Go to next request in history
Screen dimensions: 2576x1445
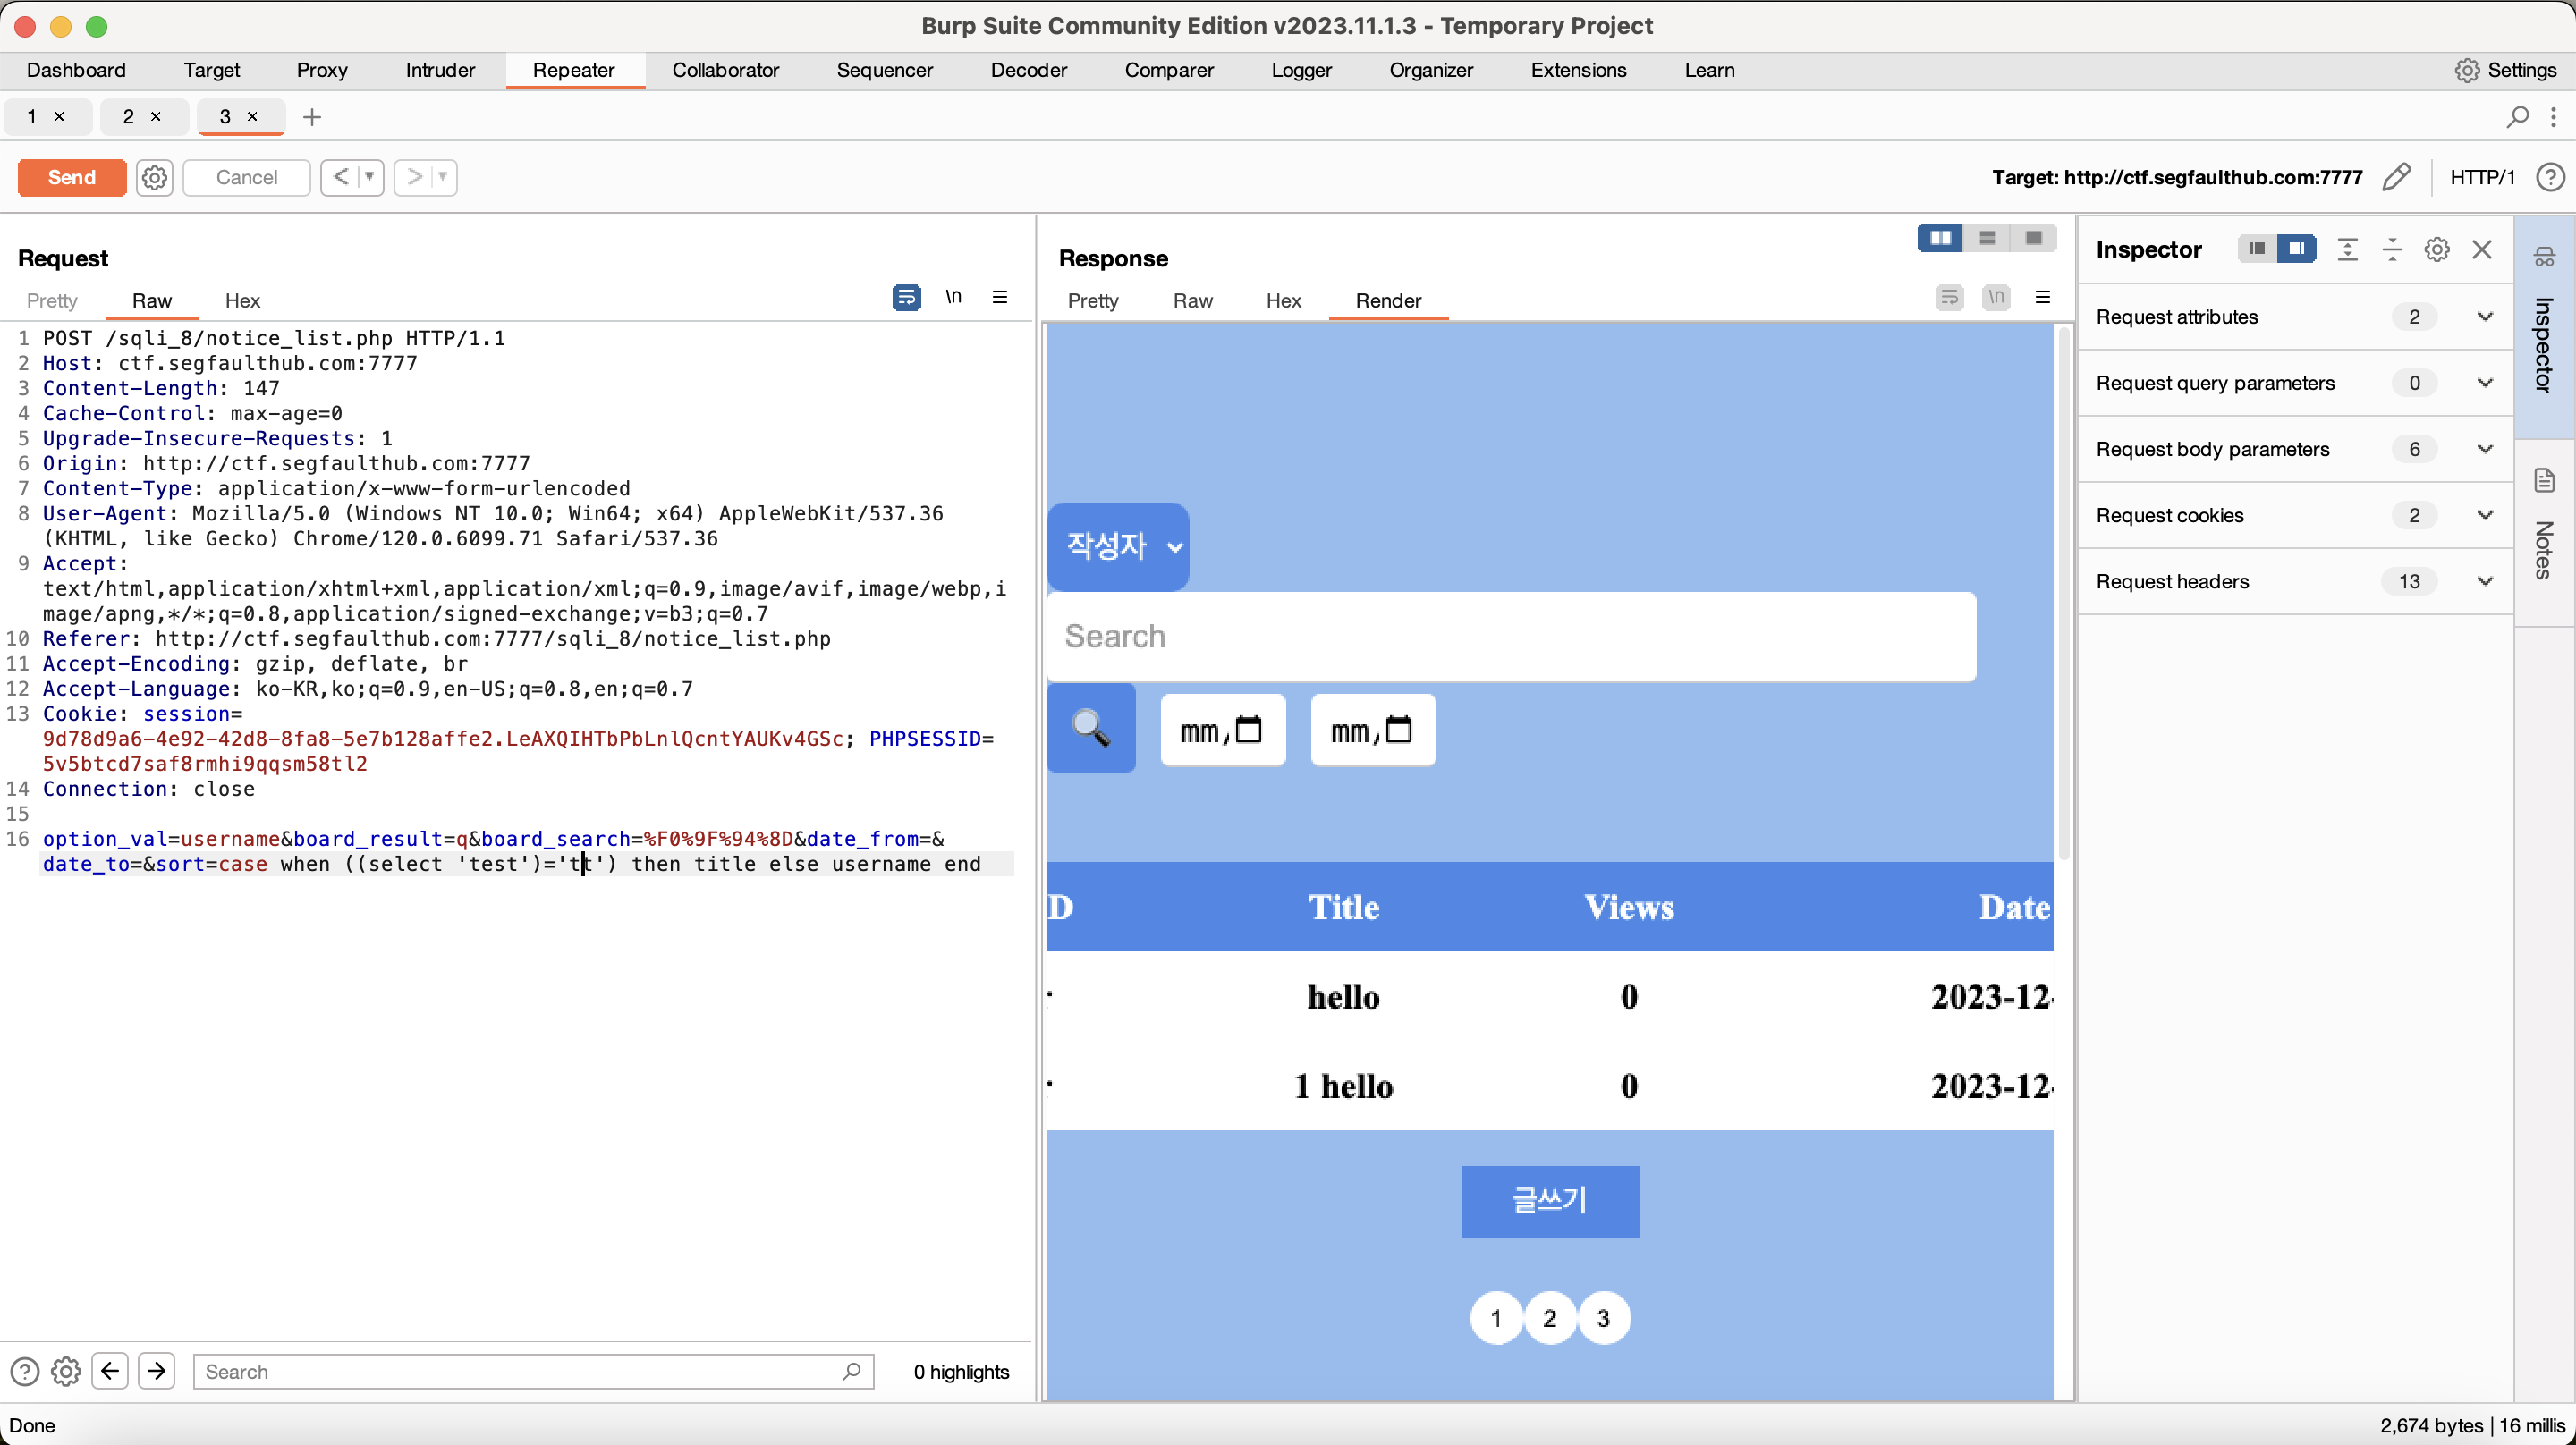(414, 177)
